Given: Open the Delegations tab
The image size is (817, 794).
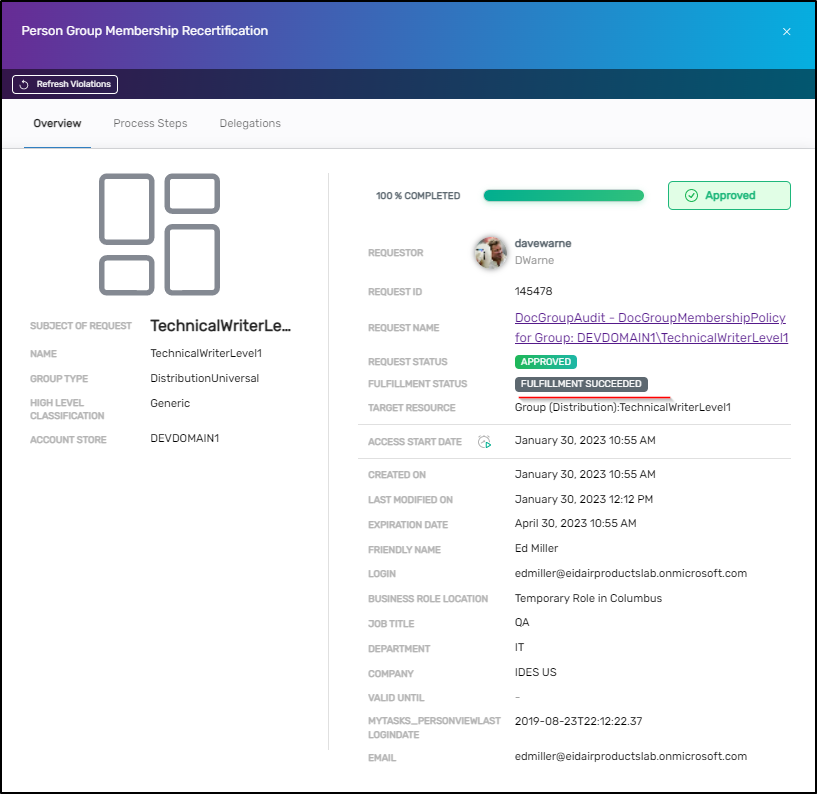Looking at the screenshot, I should (x=249, y=123).
